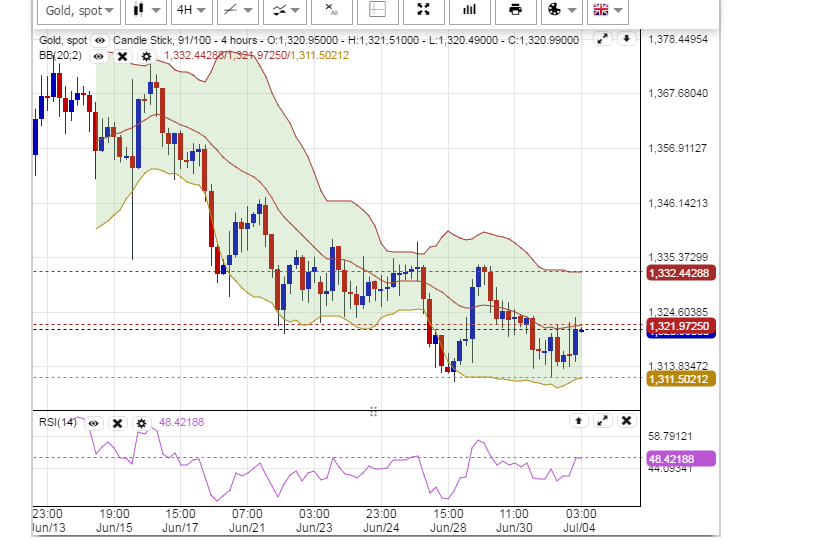Image resolution: width=816 pixels, height=547 pixels.
Task: Click the 58.79121 RSI axis label
Action: click(670, 436)
